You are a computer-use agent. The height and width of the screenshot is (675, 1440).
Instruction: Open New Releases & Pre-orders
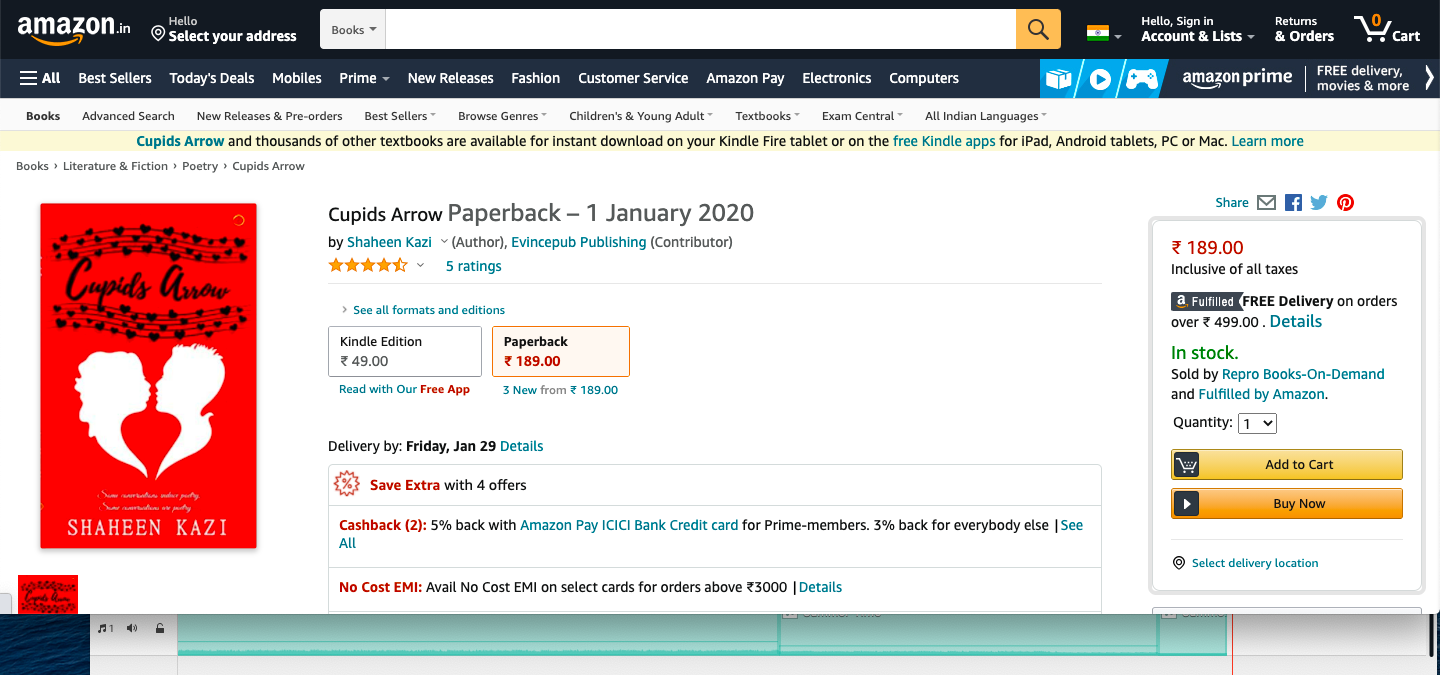pos(270,116)
